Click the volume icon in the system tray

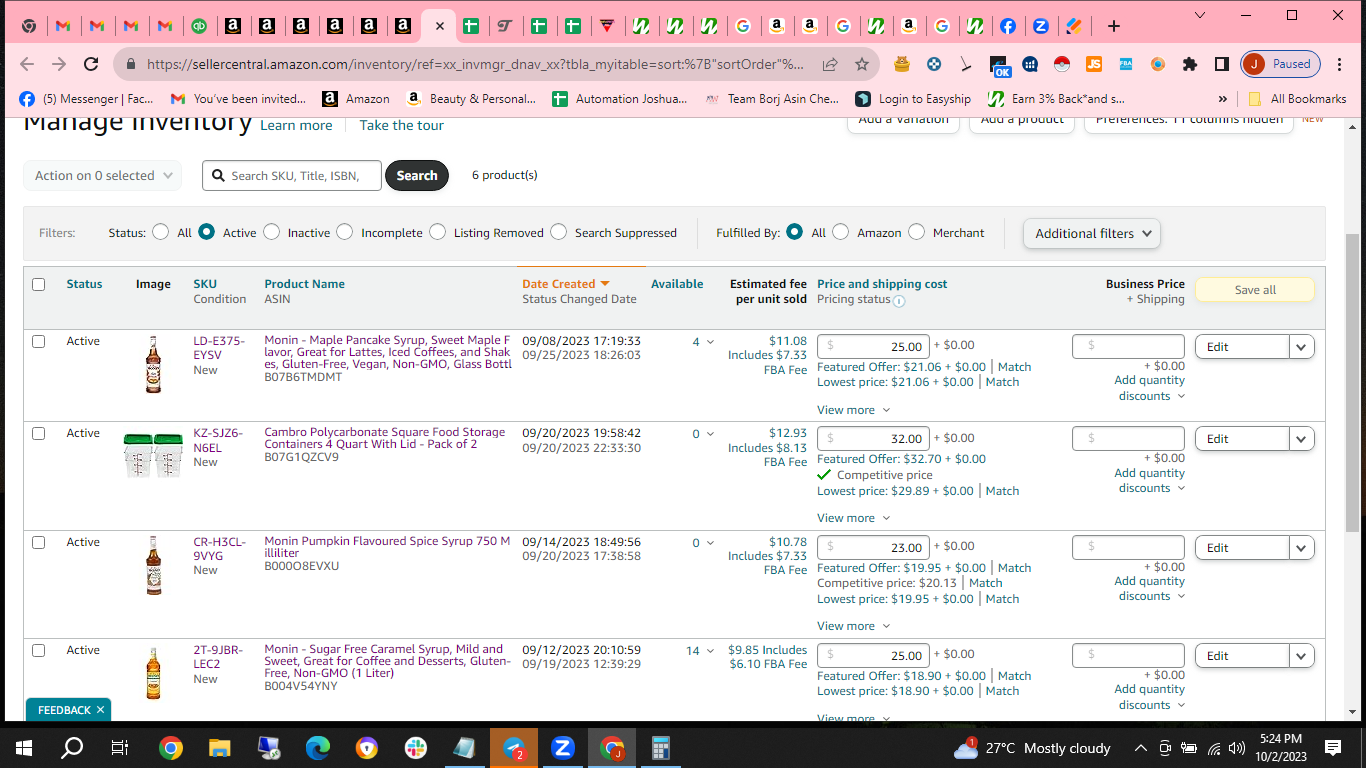pos(1237,748)
